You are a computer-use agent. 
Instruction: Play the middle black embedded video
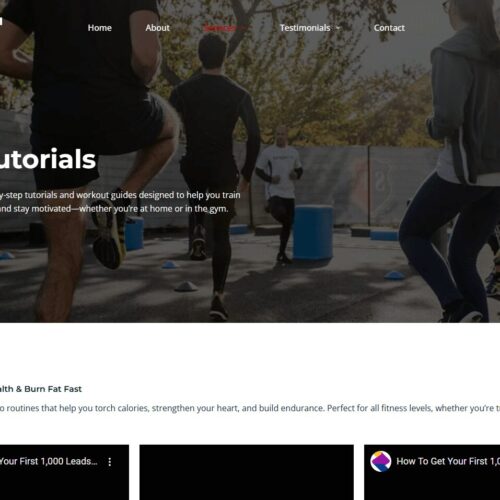click(247, 472)
